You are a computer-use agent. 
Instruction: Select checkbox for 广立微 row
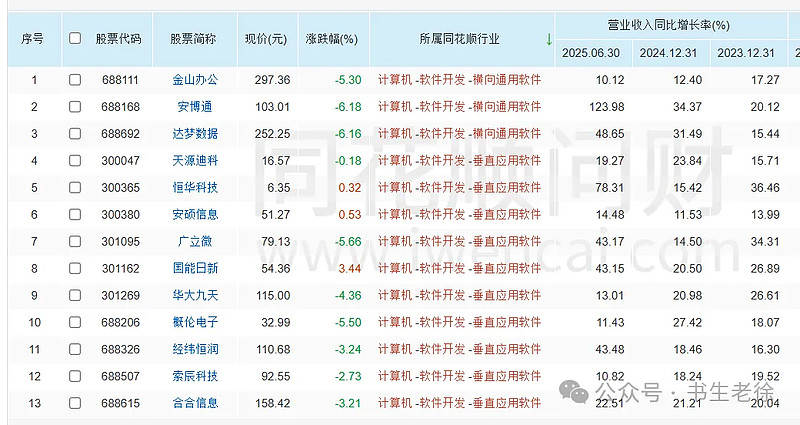click(75, 241)
